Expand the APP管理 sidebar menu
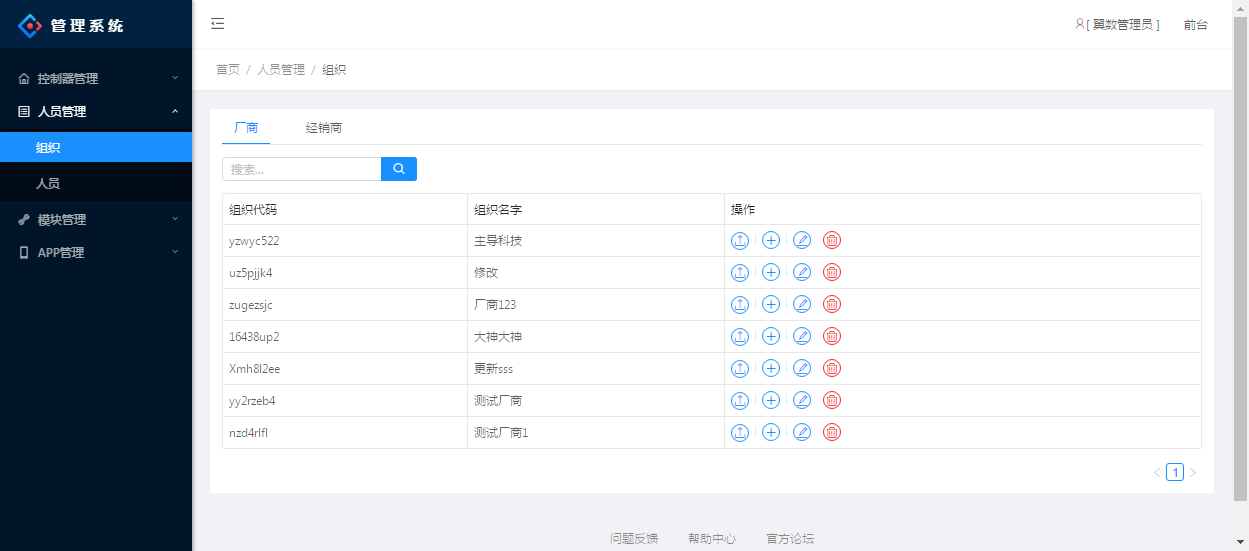This screenshot has width=1249, height=551. point(96,253)
